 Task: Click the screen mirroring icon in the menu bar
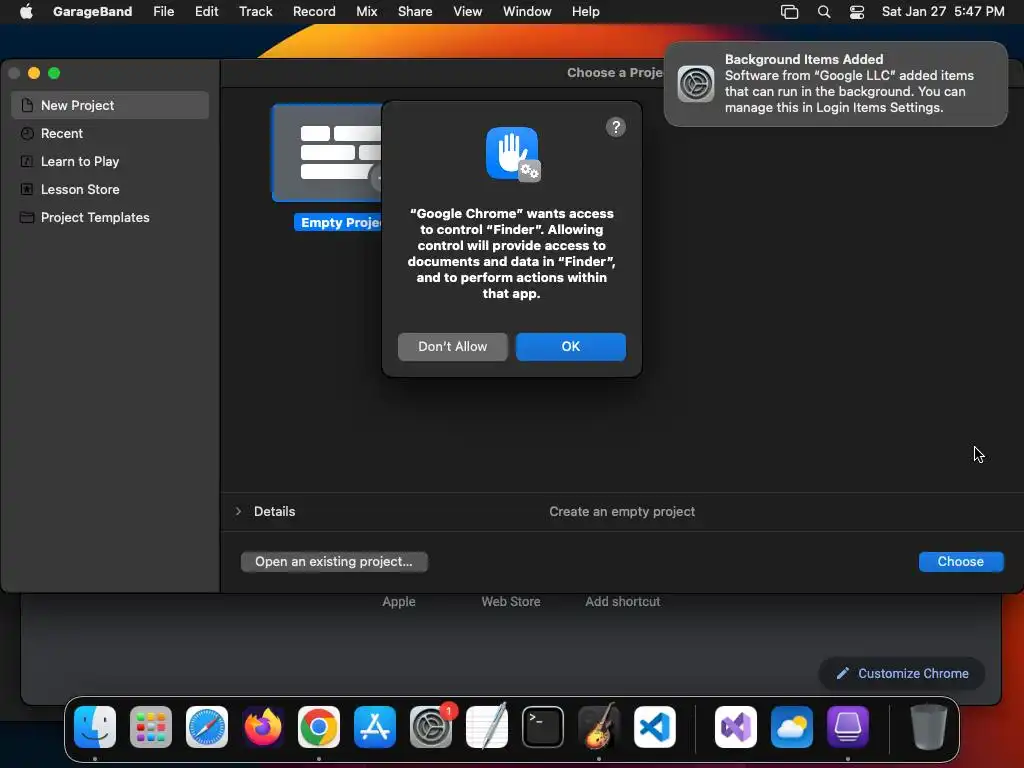790,12
